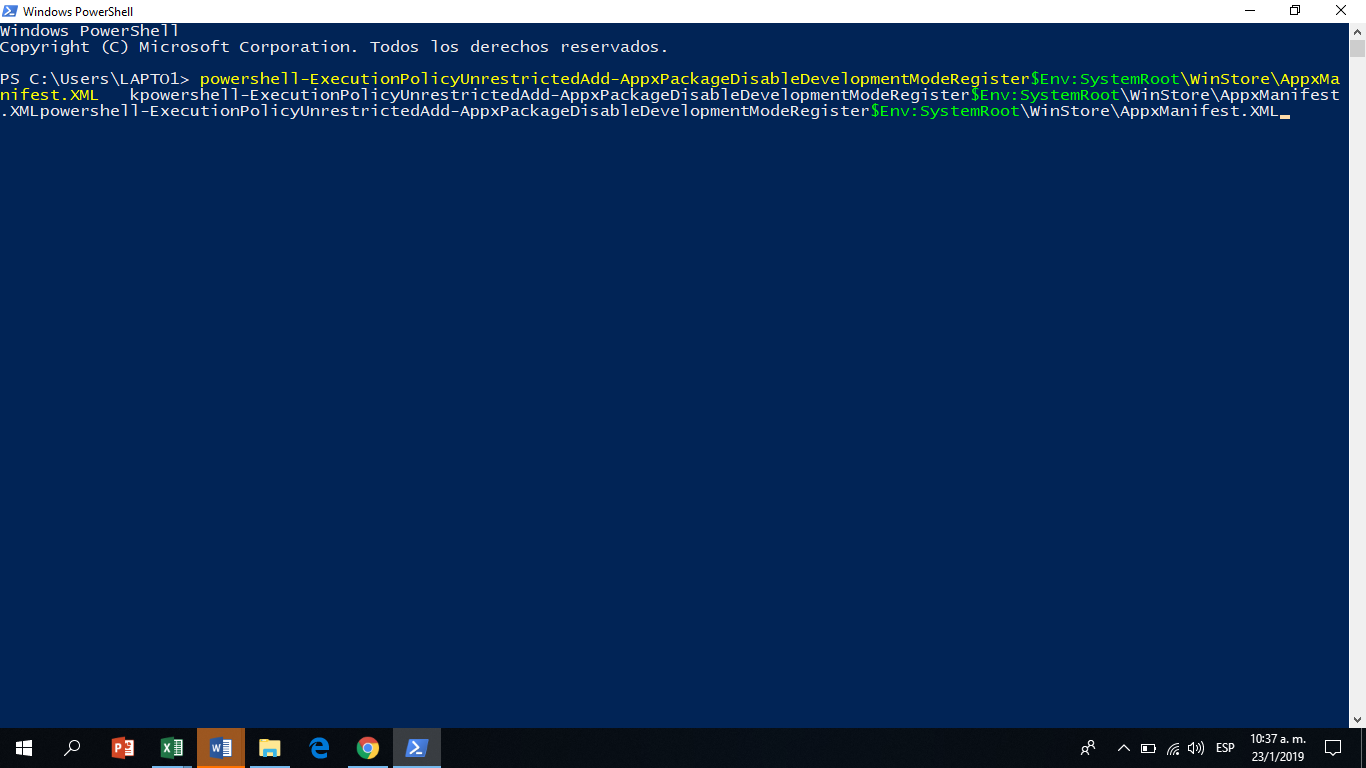The image size is (1366, 768).
Task: Check the battery status icon
Action: [x=1148, y=748]
